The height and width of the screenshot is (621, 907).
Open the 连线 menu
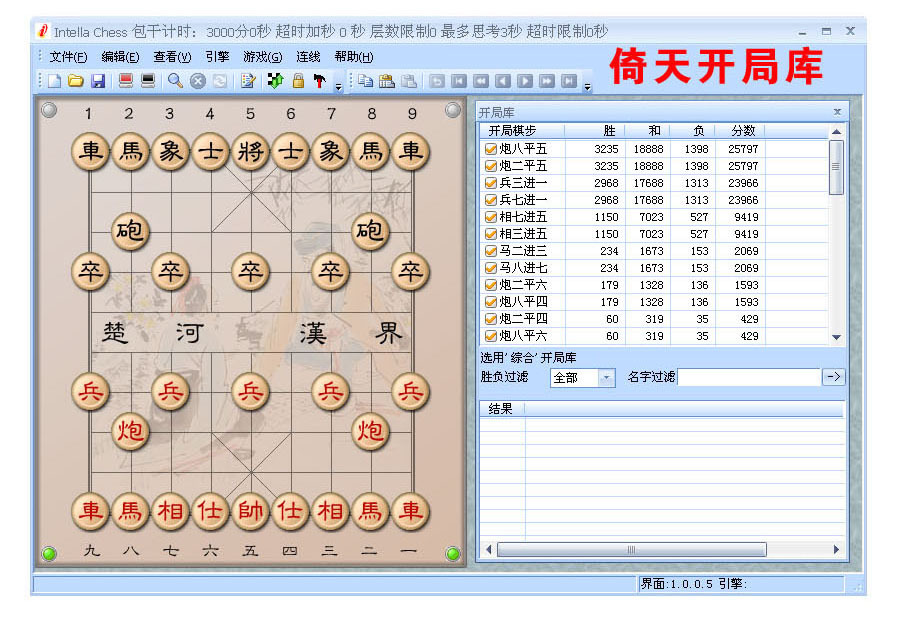pyautogui.click(x=308, y=57)
